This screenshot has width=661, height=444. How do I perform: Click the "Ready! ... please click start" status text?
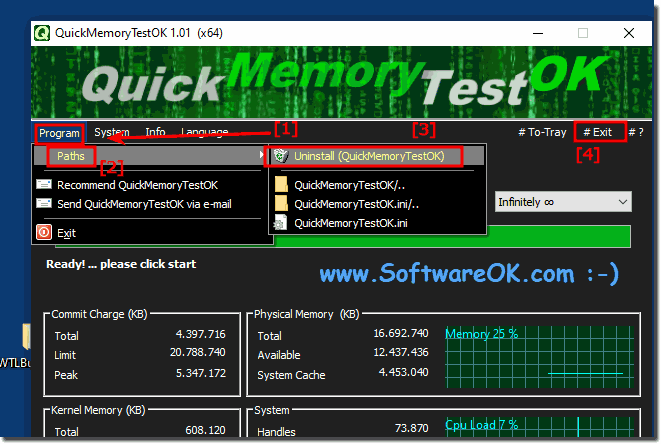click(121, 264)
